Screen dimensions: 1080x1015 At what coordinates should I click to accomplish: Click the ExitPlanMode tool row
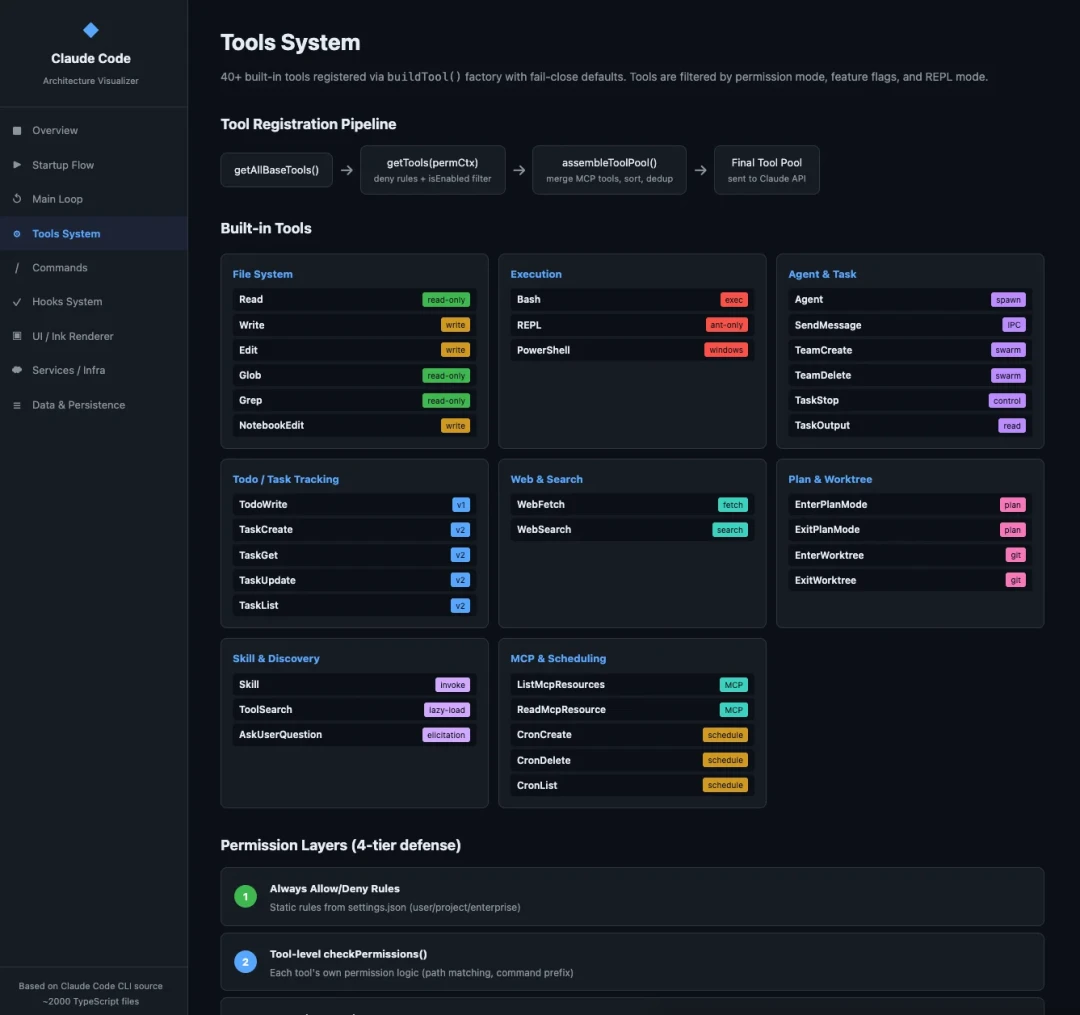(x=909, y=530)
